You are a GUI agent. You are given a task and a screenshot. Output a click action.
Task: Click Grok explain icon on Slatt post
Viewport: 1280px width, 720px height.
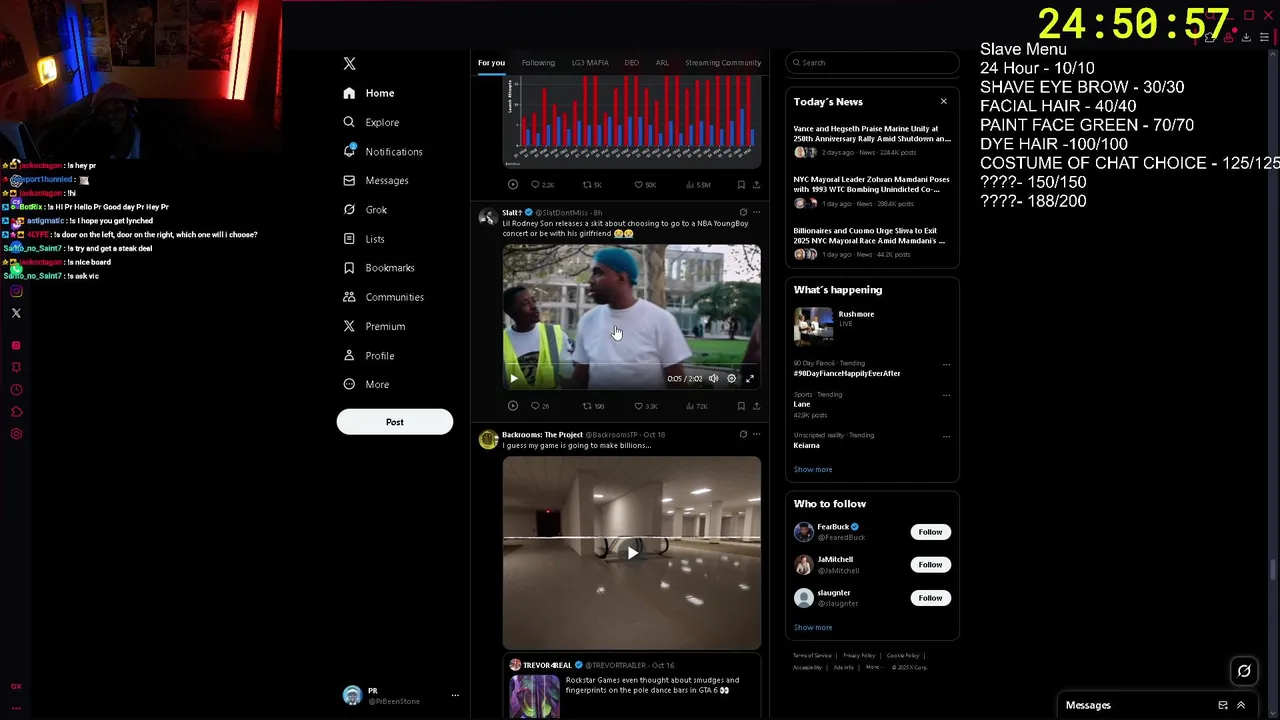(x=743, y=212)
